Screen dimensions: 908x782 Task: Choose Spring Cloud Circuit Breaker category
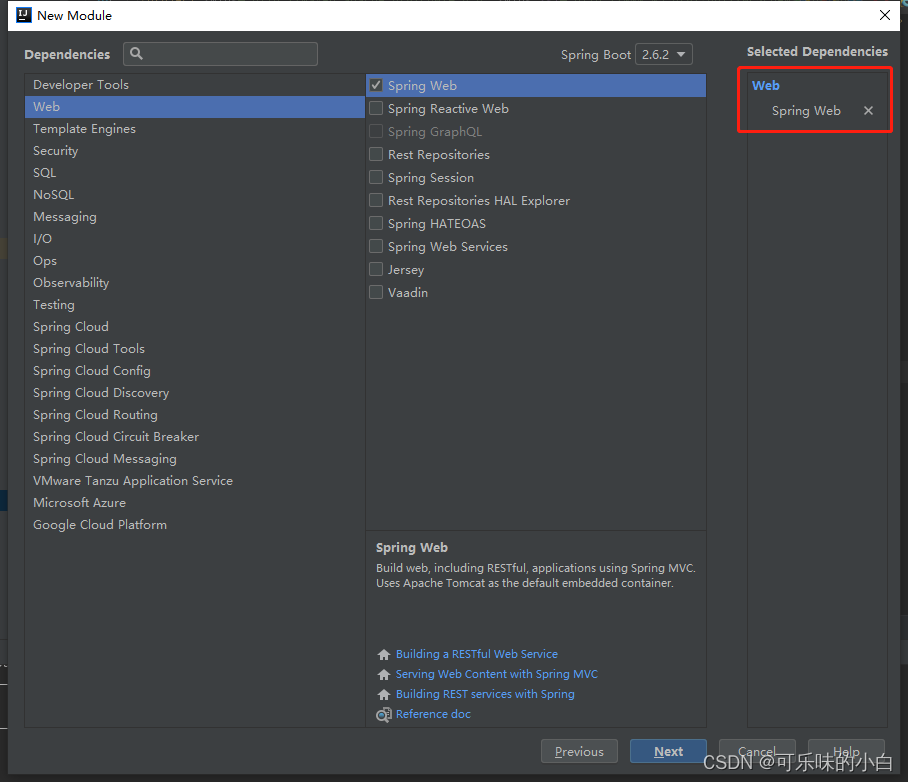pos(195,437)
